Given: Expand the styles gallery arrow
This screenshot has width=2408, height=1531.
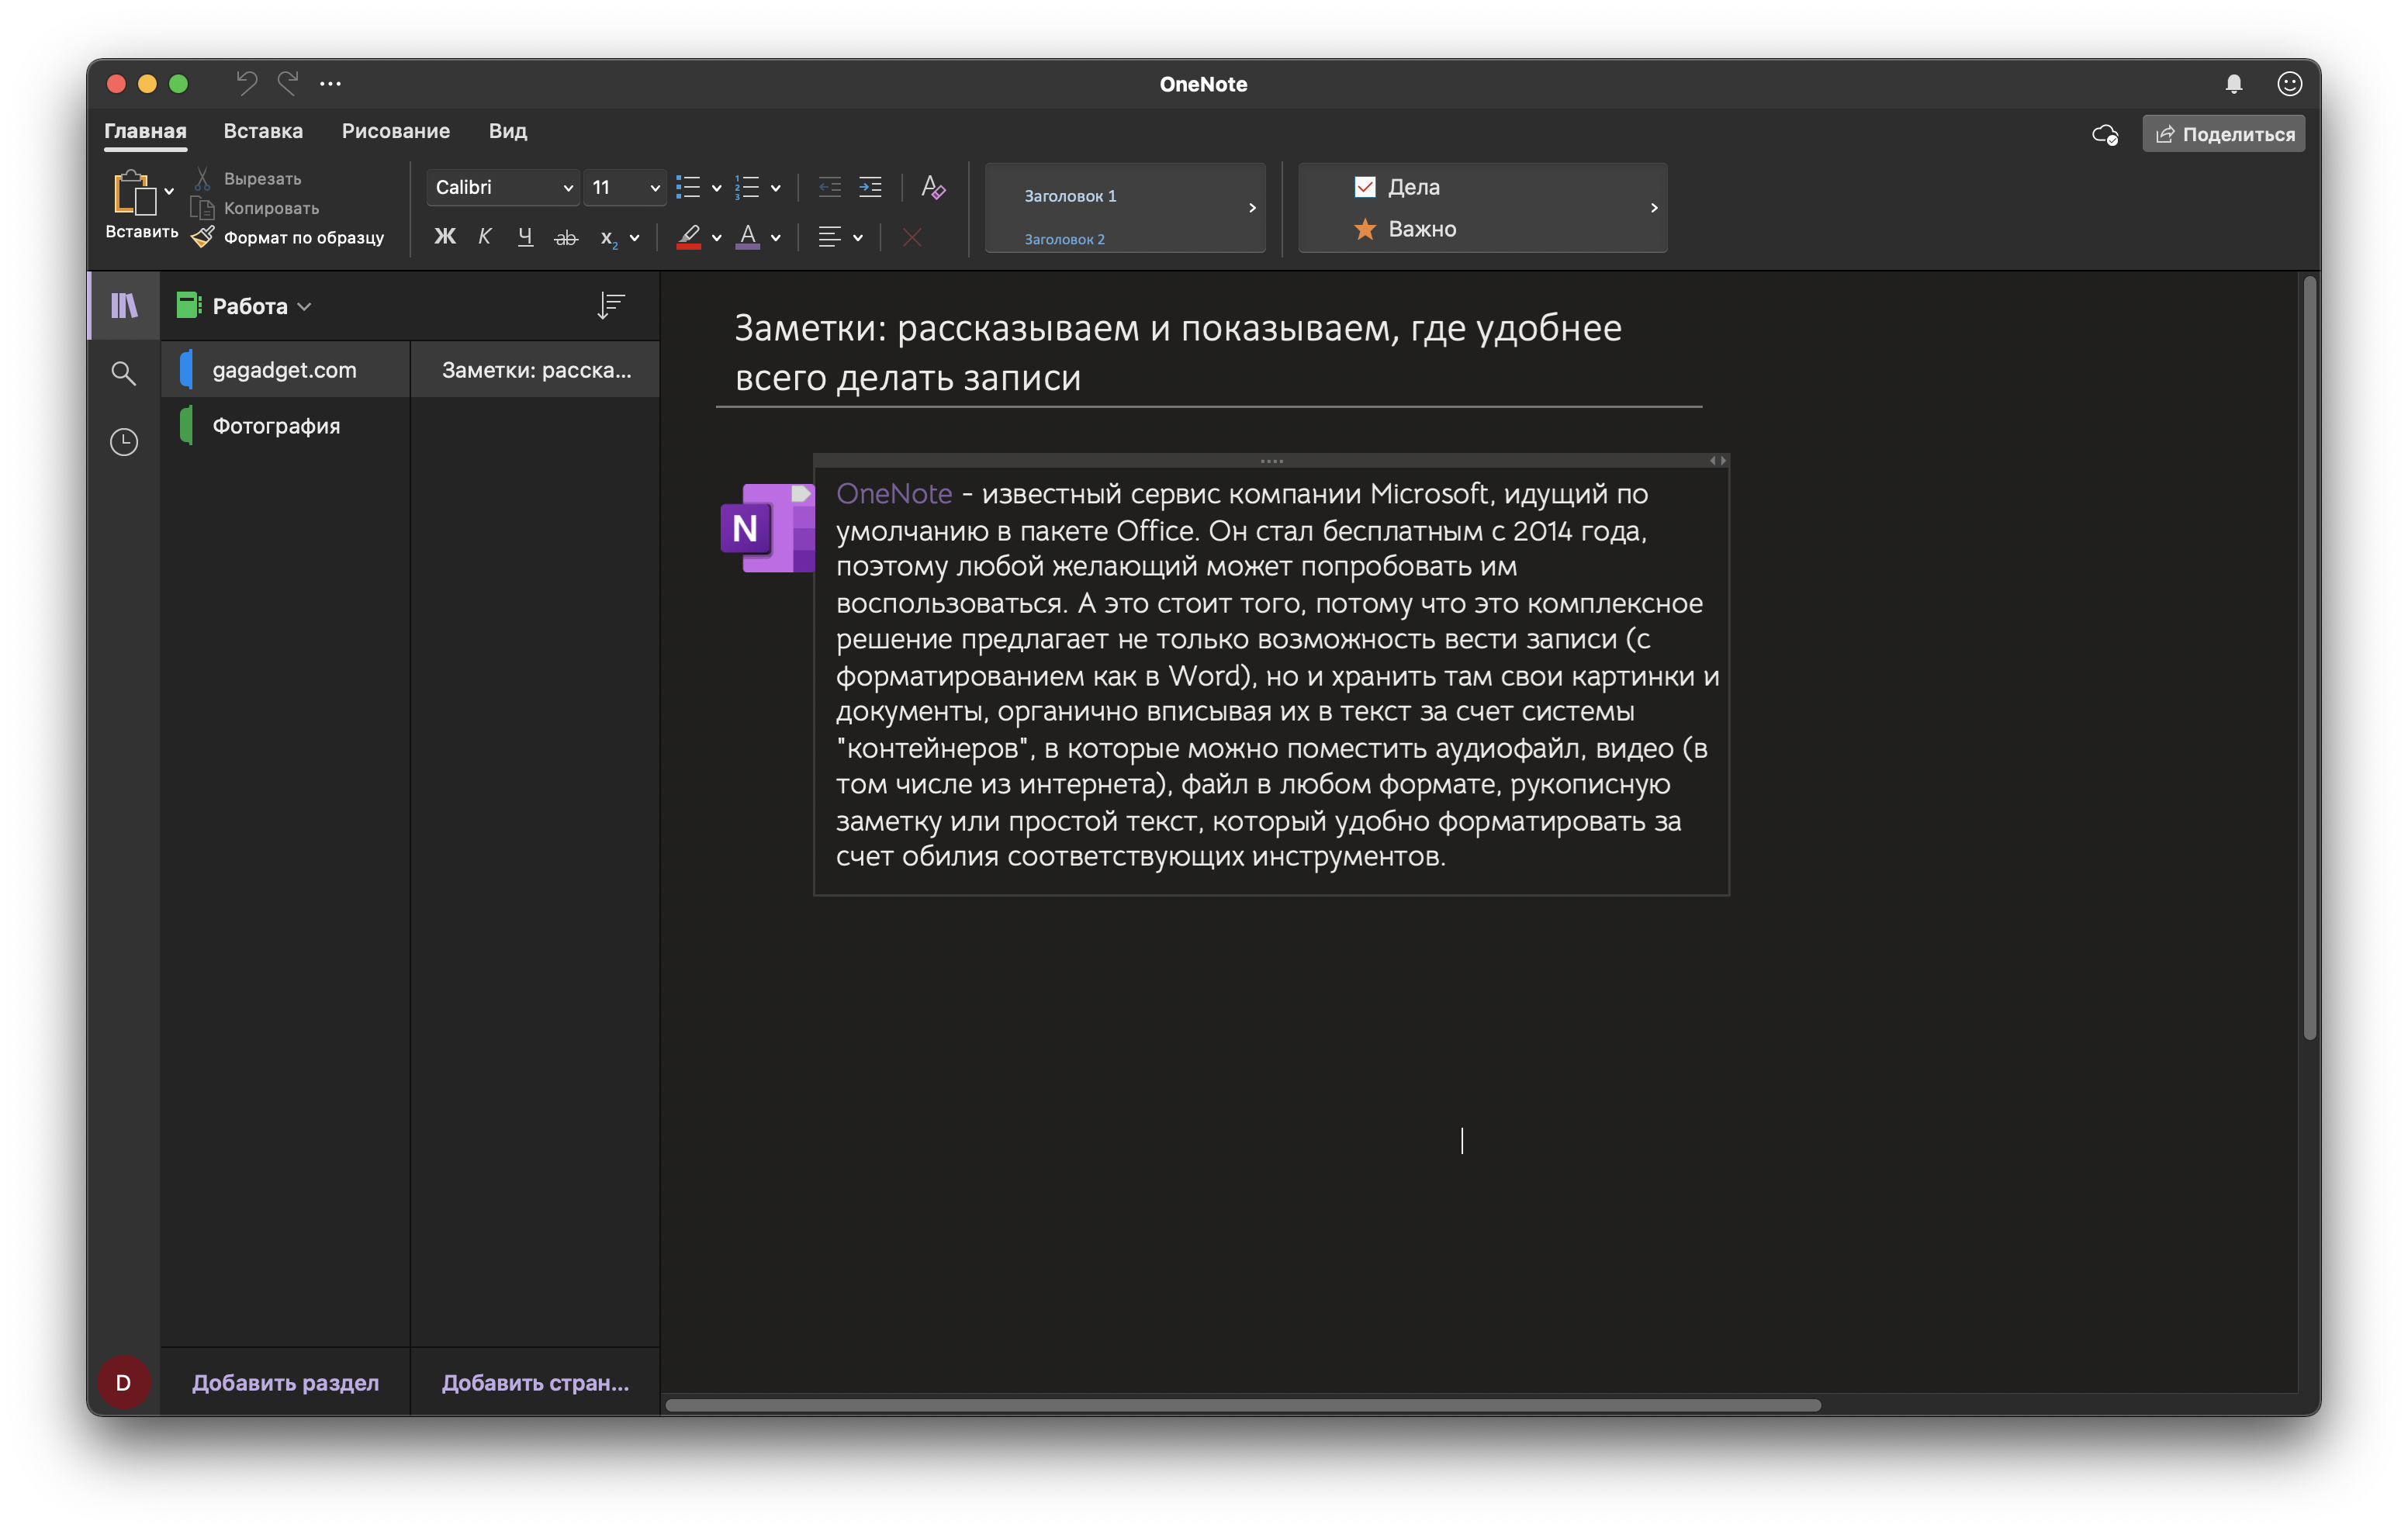Looking at the screenshot, I should point(1252,208).
